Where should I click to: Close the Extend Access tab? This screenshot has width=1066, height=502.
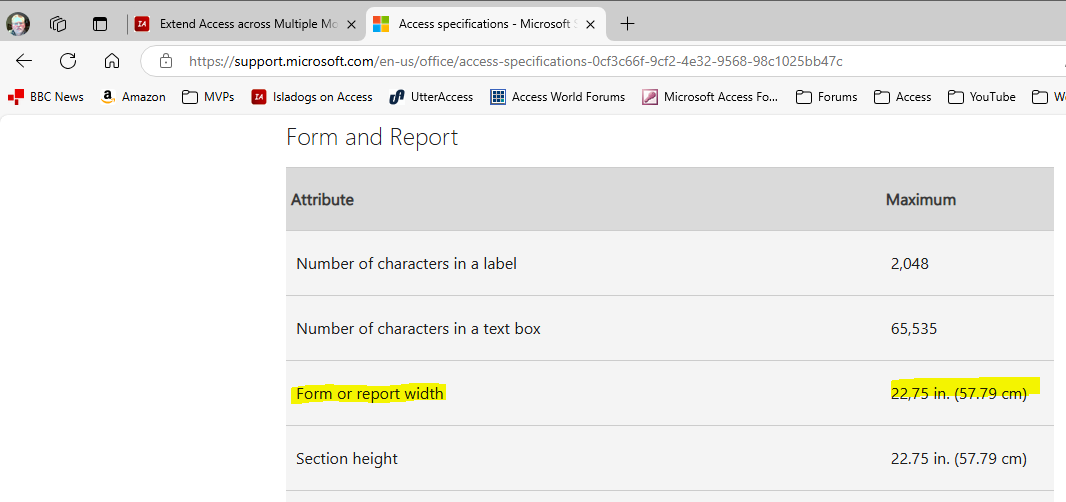tap(351, 24)
